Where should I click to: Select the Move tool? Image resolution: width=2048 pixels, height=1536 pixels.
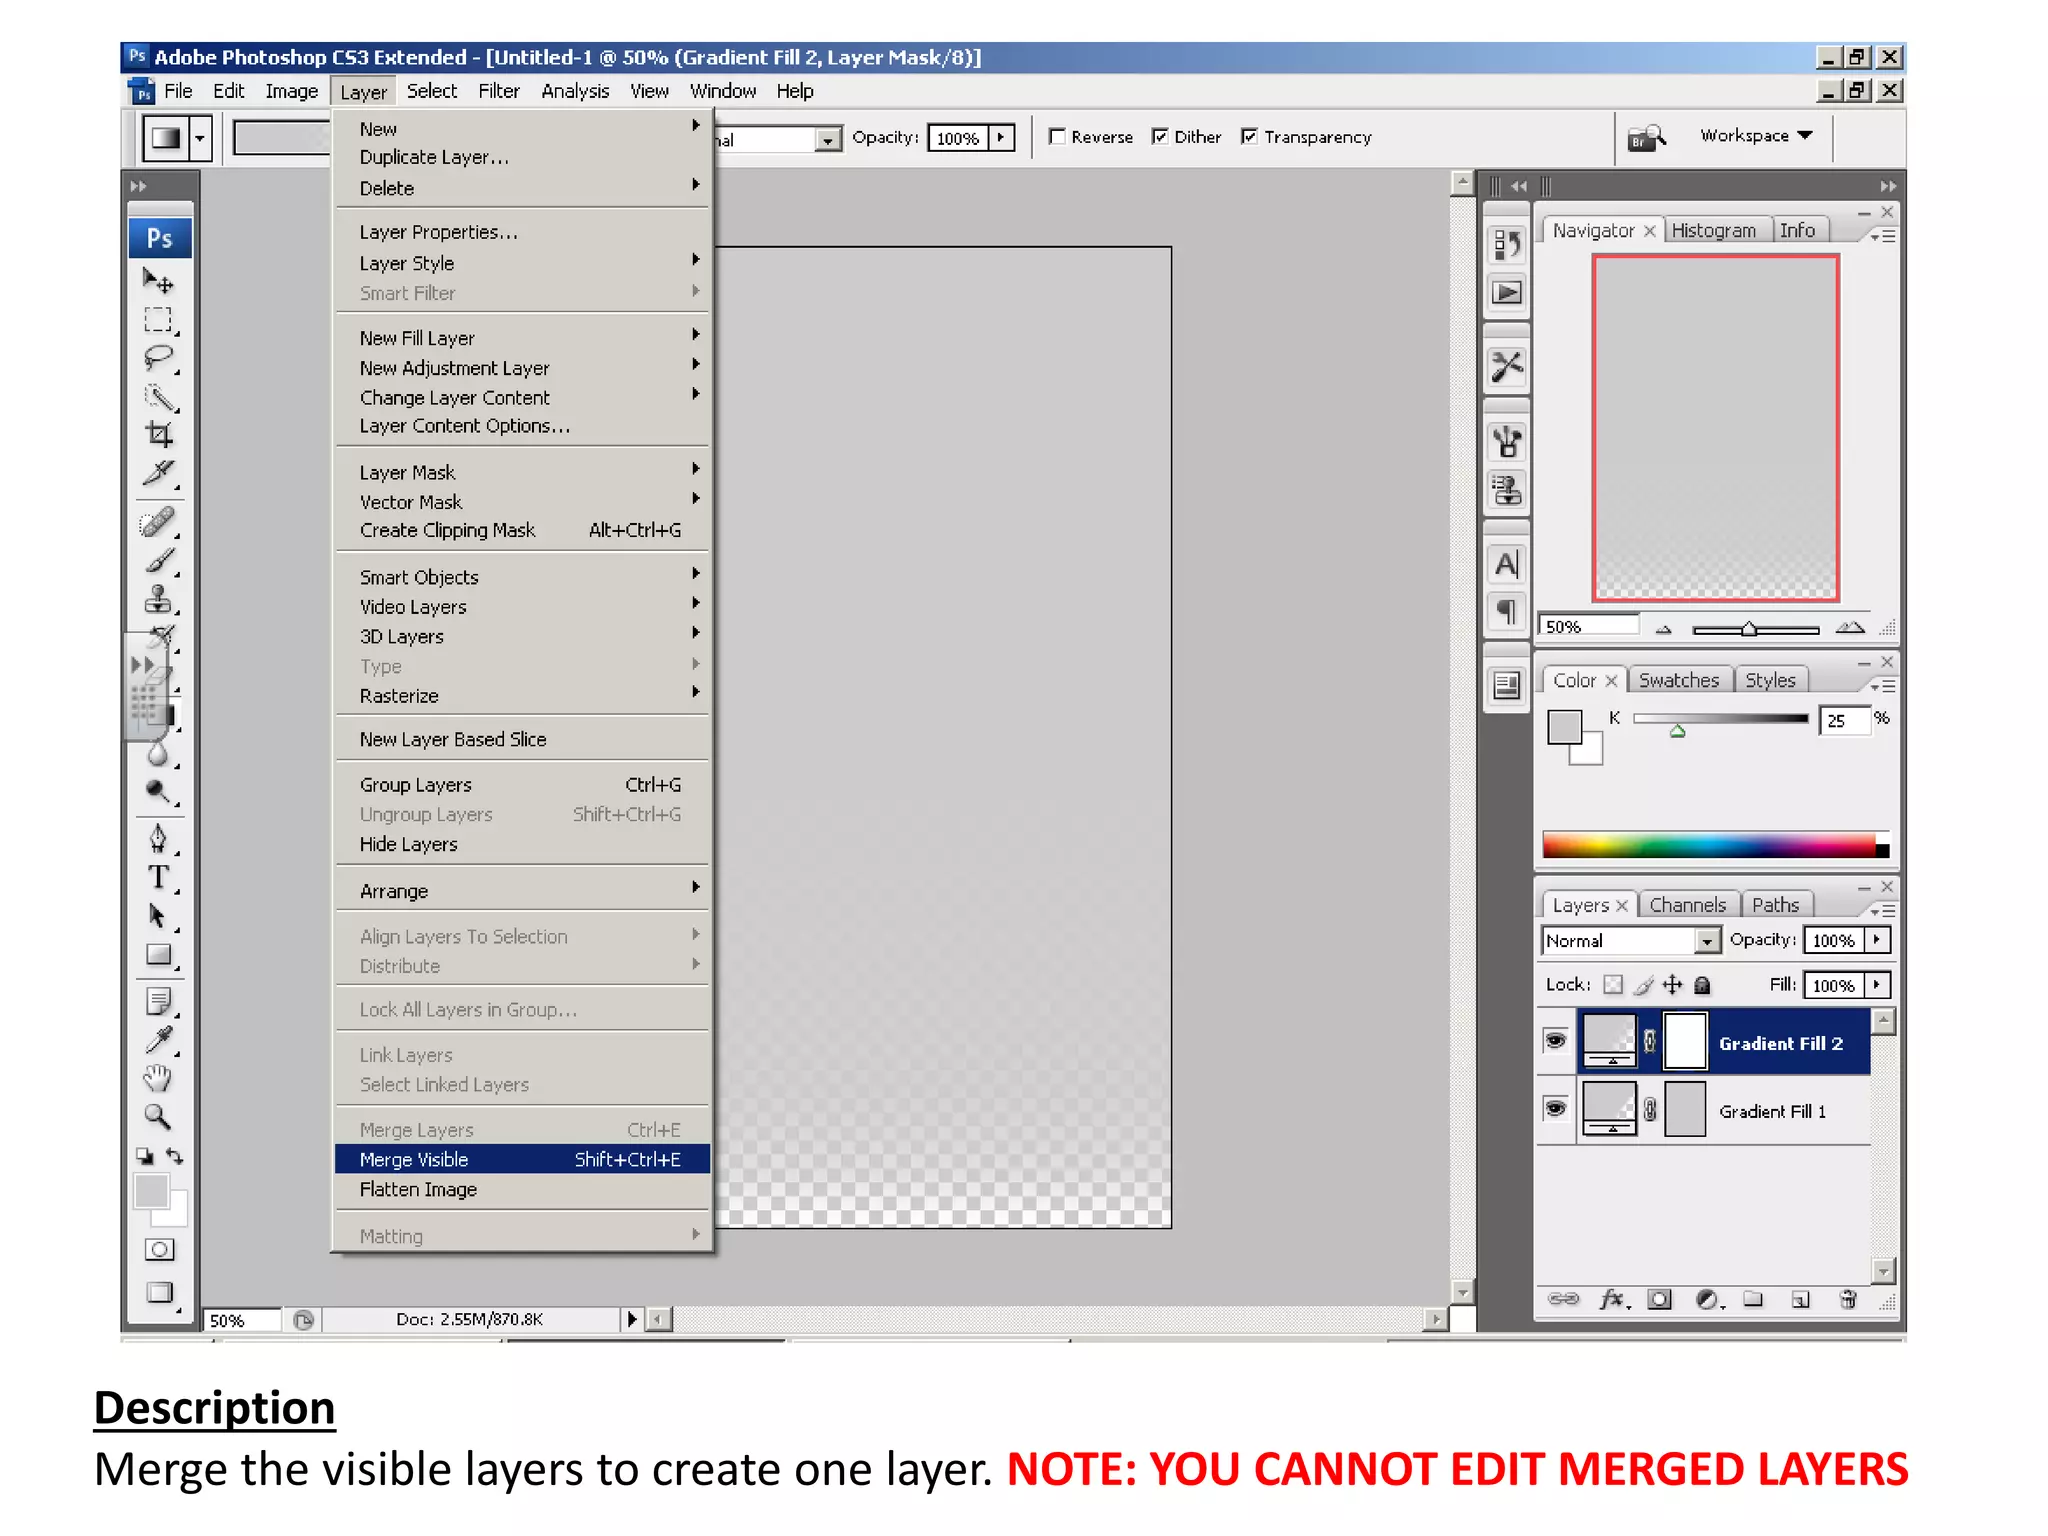point(158,282)
